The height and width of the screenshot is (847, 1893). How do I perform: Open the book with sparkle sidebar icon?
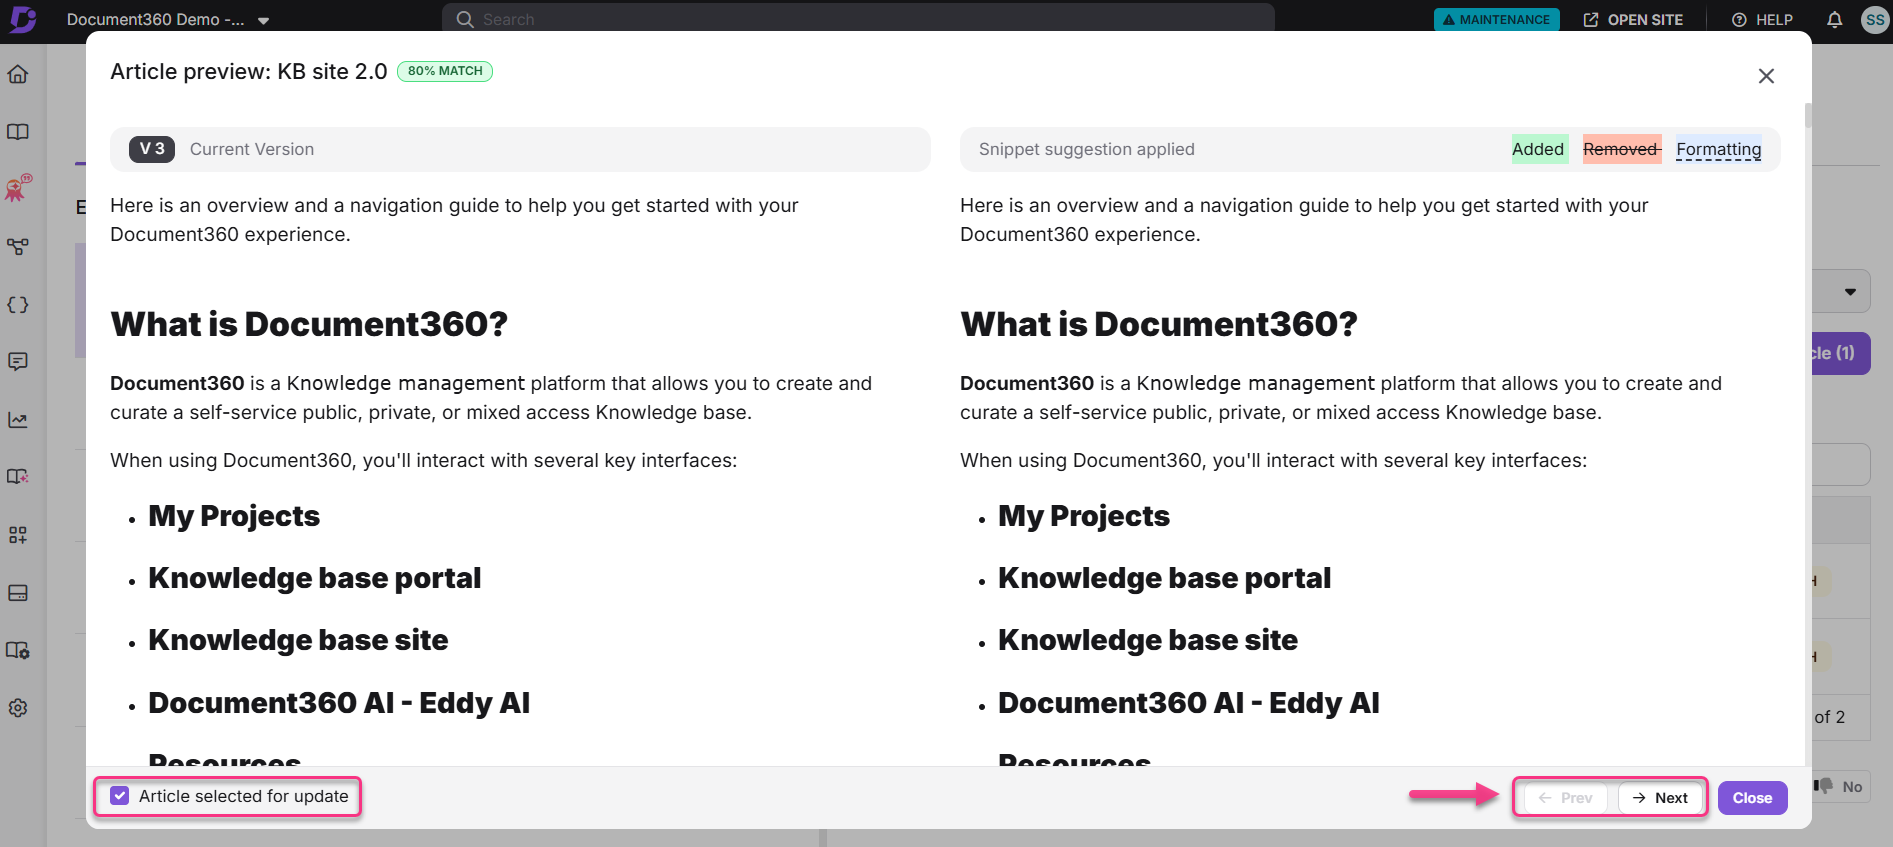click(18, 477)
